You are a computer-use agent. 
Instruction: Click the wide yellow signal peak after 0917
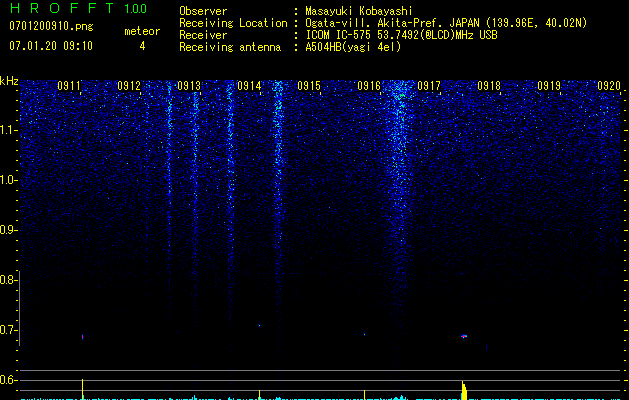click(464, 390)
